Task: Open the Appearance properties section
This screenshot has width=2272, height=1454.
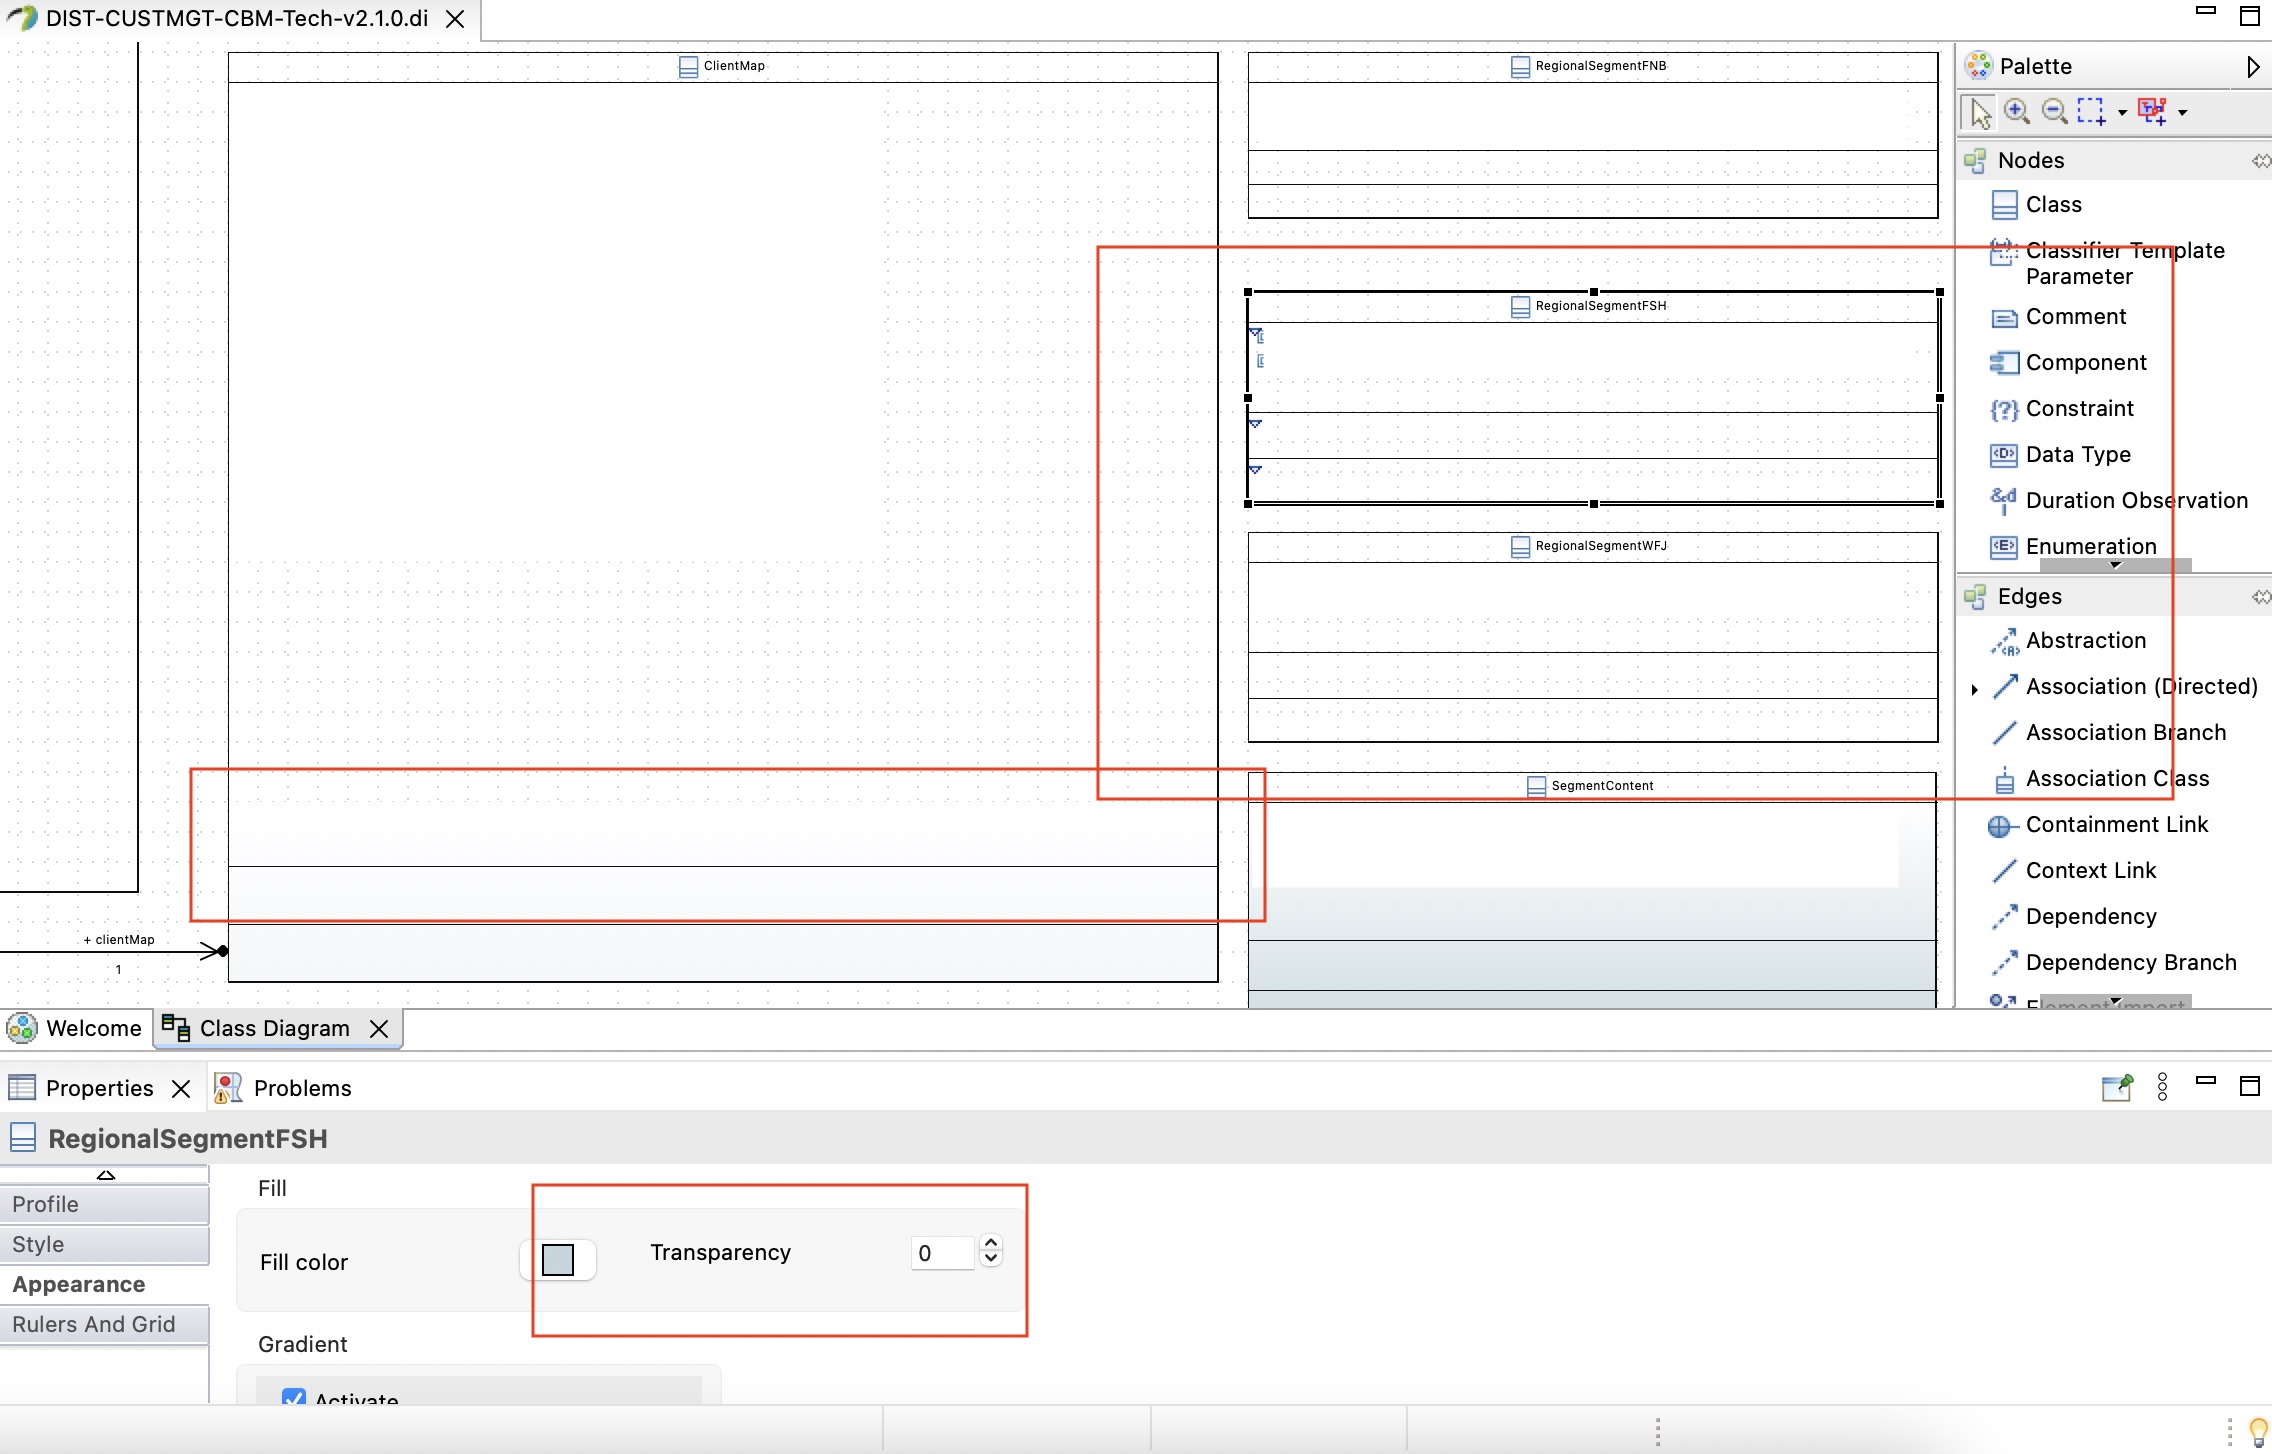Action: click(104, 1285)
